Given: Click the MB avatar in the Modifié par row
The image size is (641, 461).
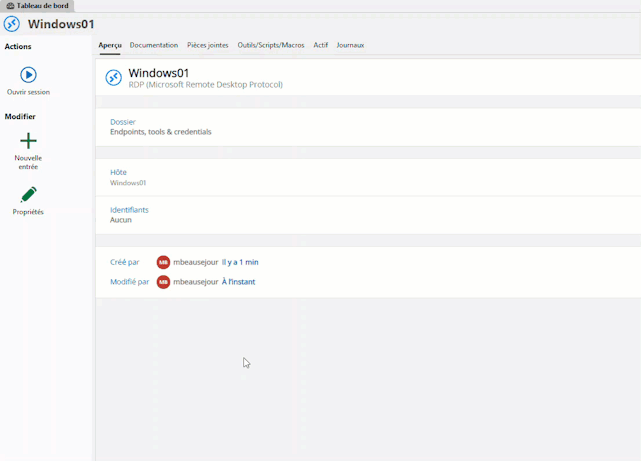Looking at the screenshot, I should pos(163,282).
